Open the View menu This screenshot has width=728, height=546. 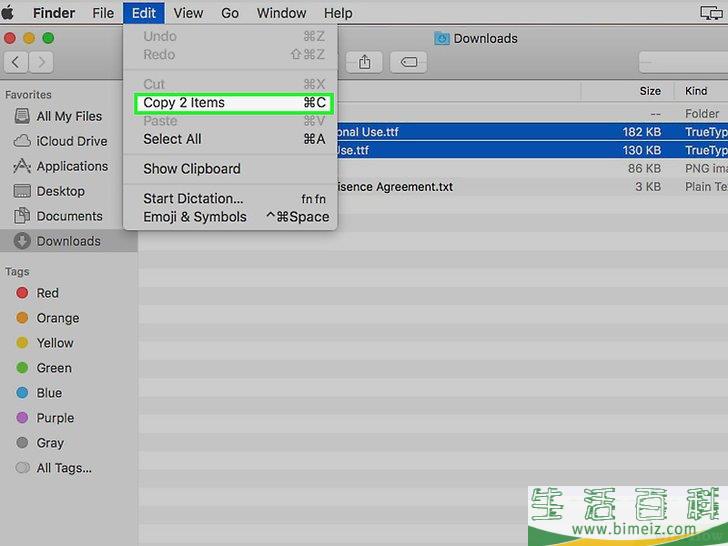pyautogui.click(x=188, y=13)
